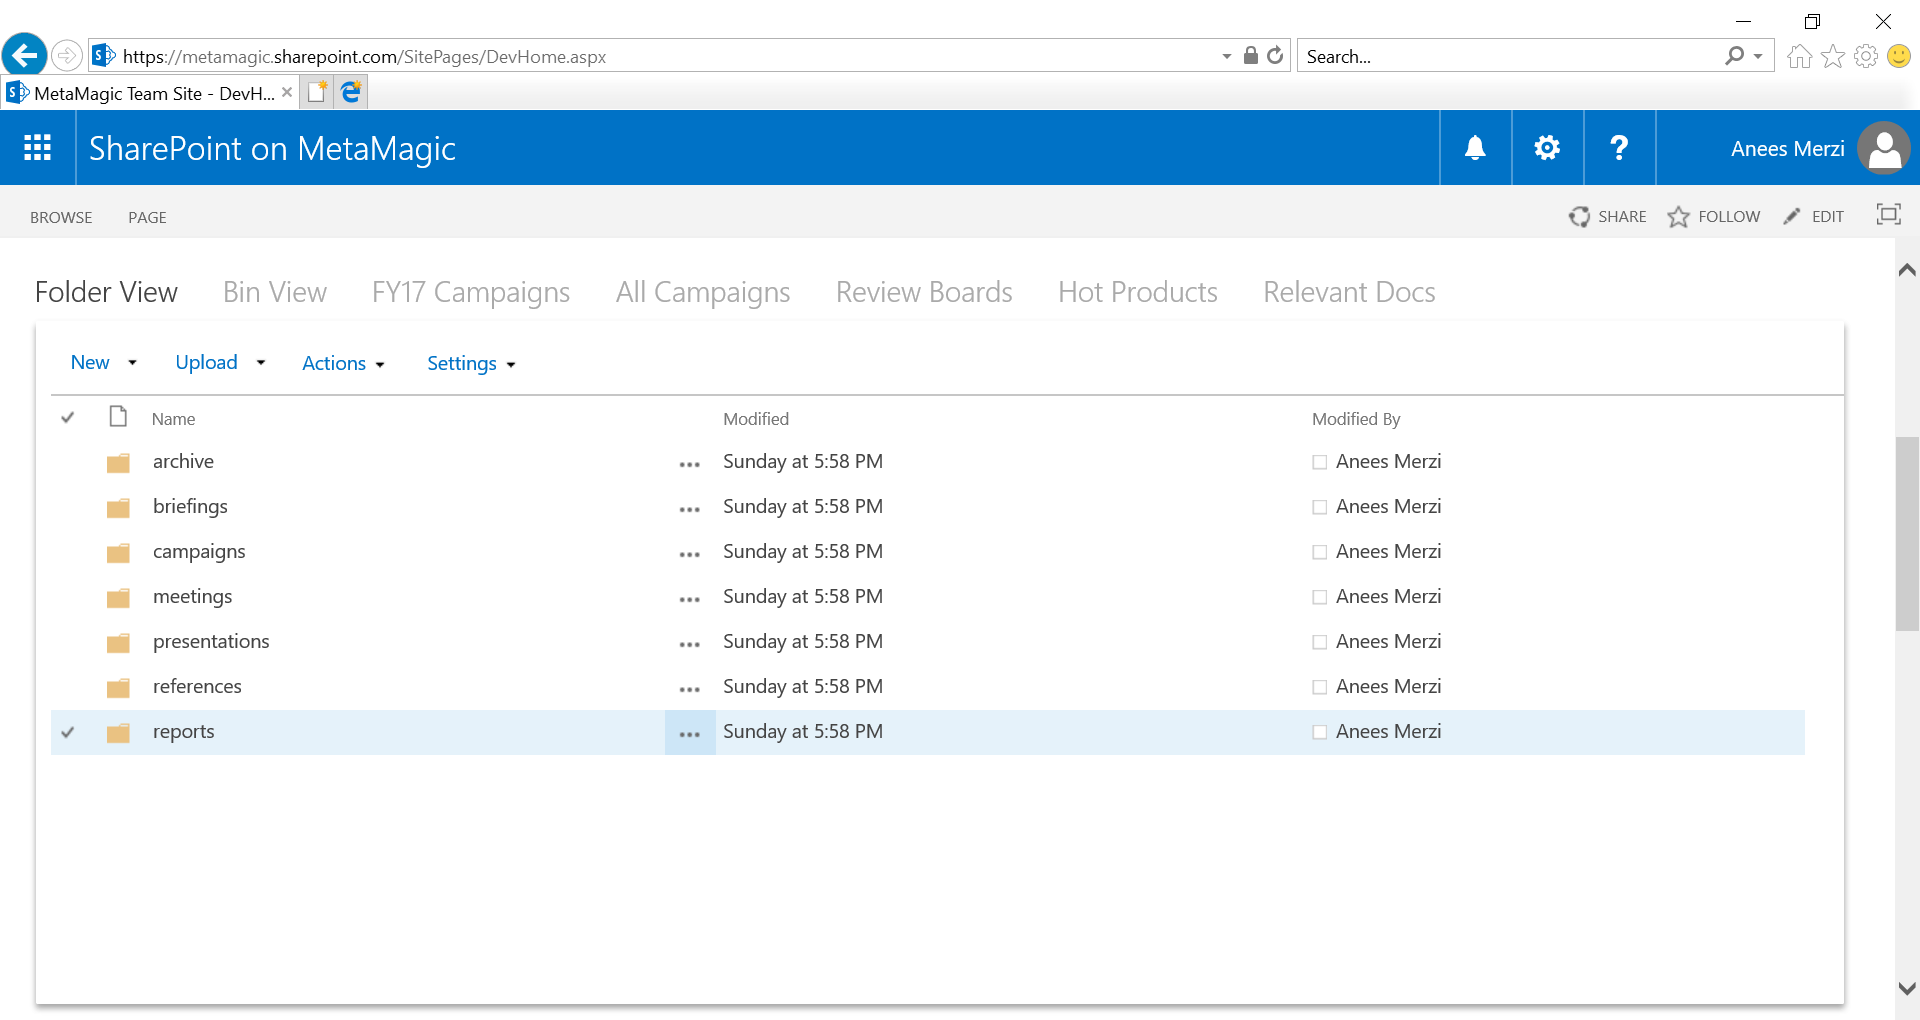Image resolution: width=1920 pixels, height=1020 pixels.
Task: Open the SharePoint app launcher grid
Action: [x=38, y=148]
